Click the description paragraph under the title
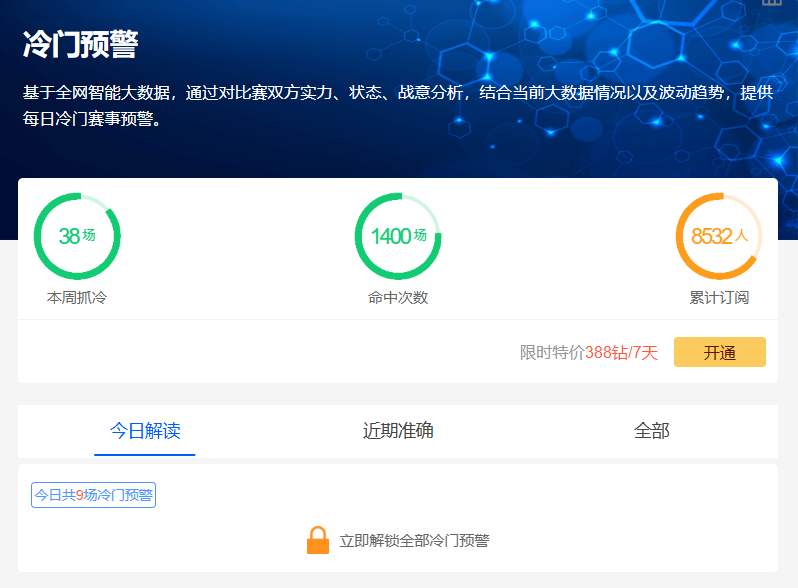 pyautogui.click(x=398, y=106)
